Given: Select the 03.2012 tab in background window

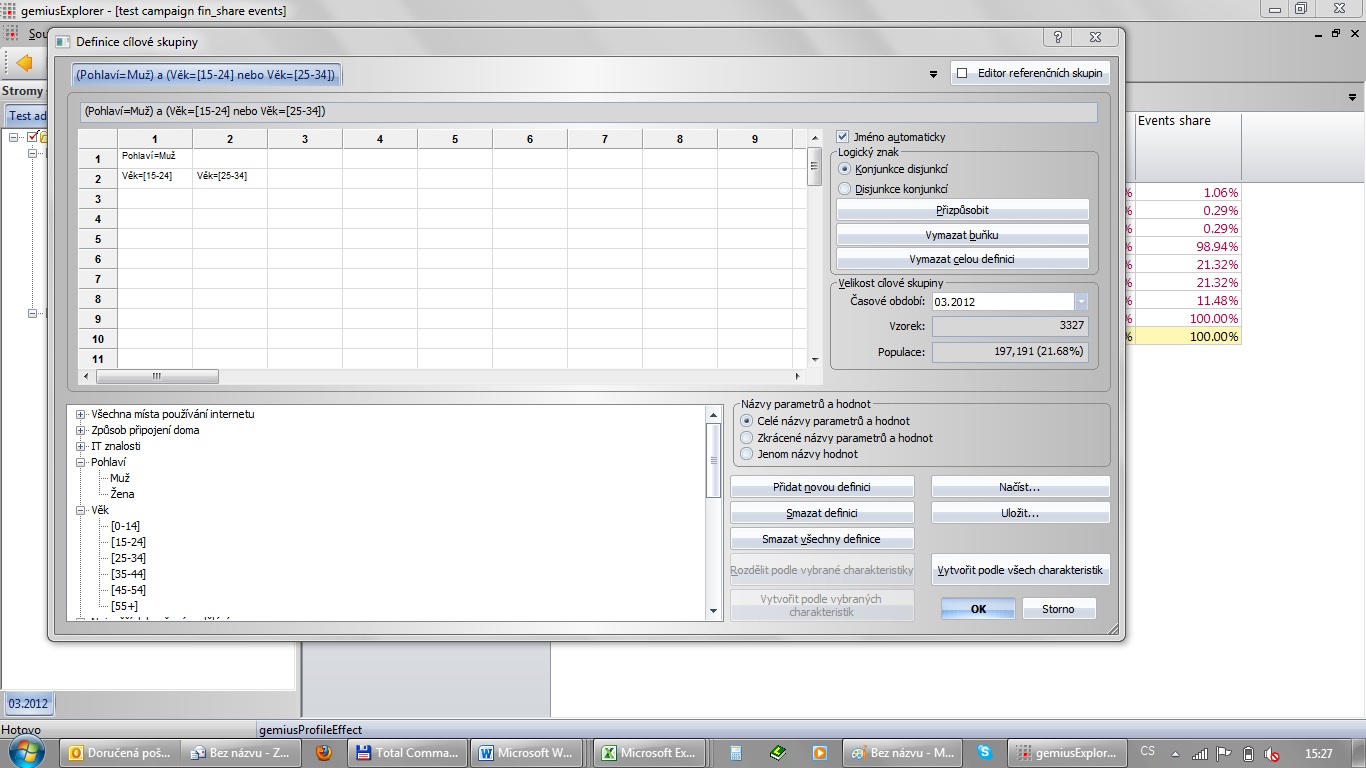Looking at the screenshot, I should click(28, 704).
